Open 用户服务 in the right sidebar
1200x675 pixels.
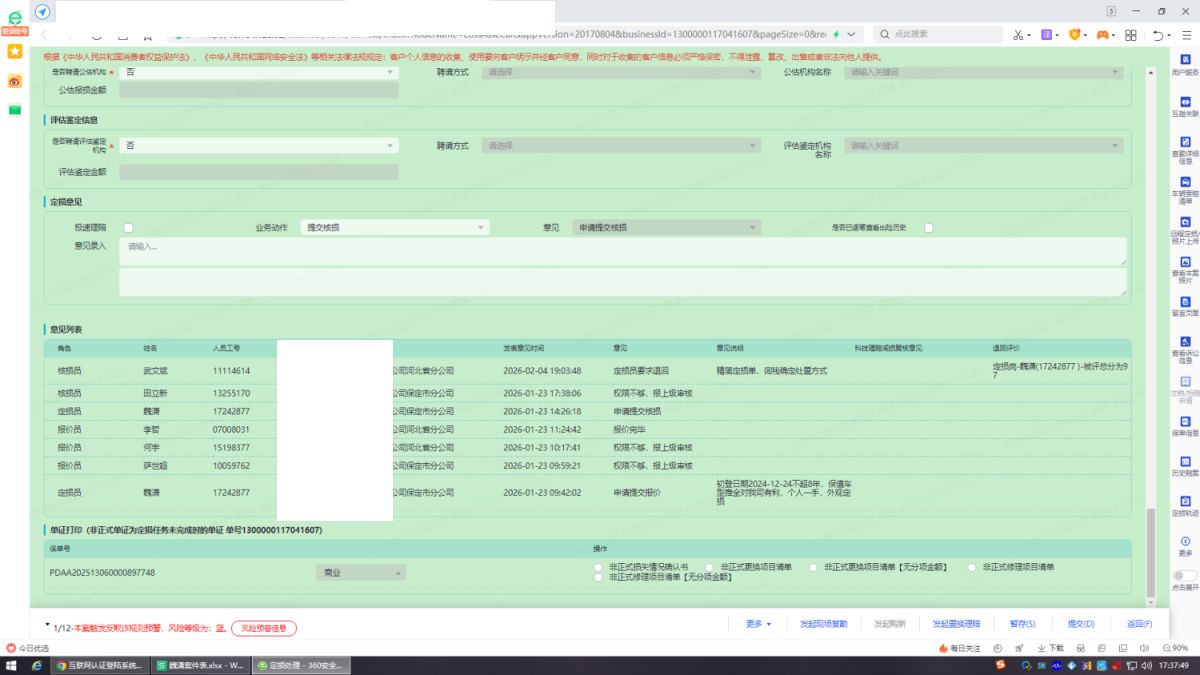[x=1185, y=63]
